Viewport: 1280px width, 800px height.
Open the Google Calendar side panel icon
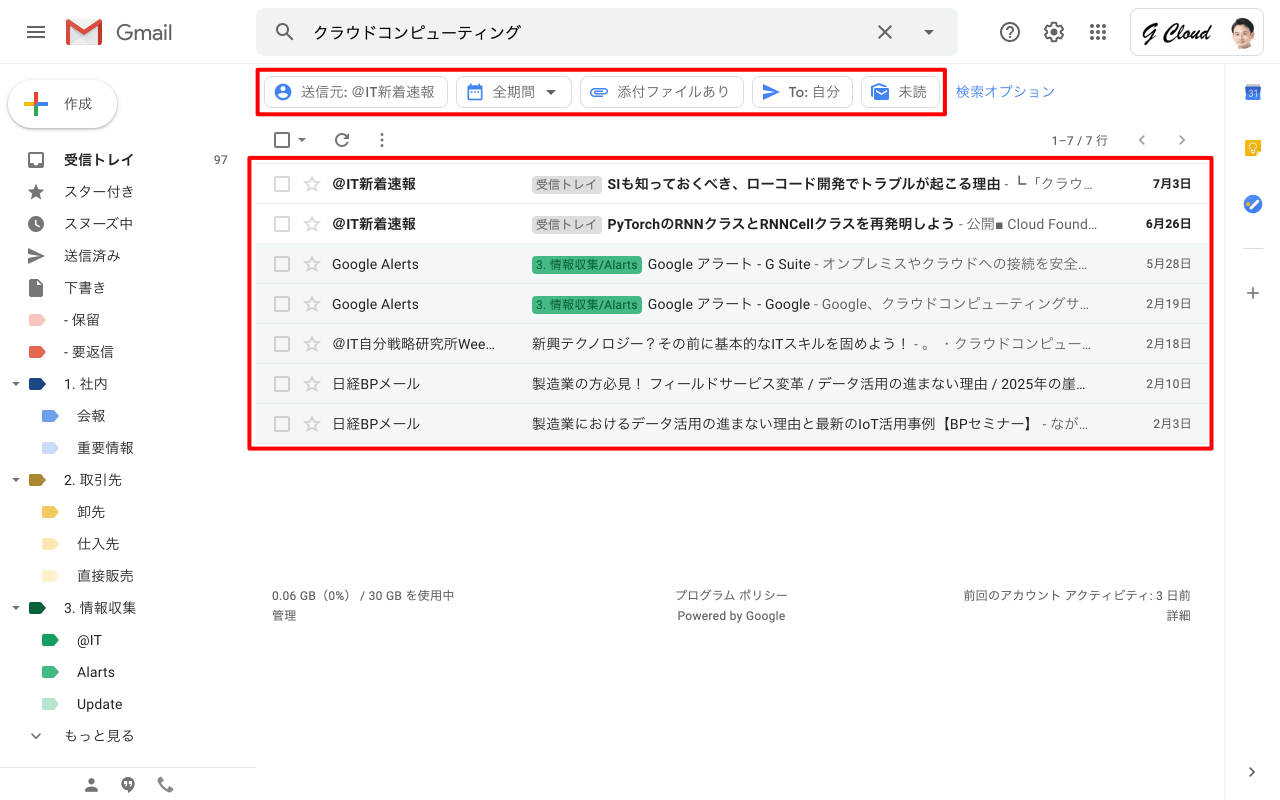1252,92
